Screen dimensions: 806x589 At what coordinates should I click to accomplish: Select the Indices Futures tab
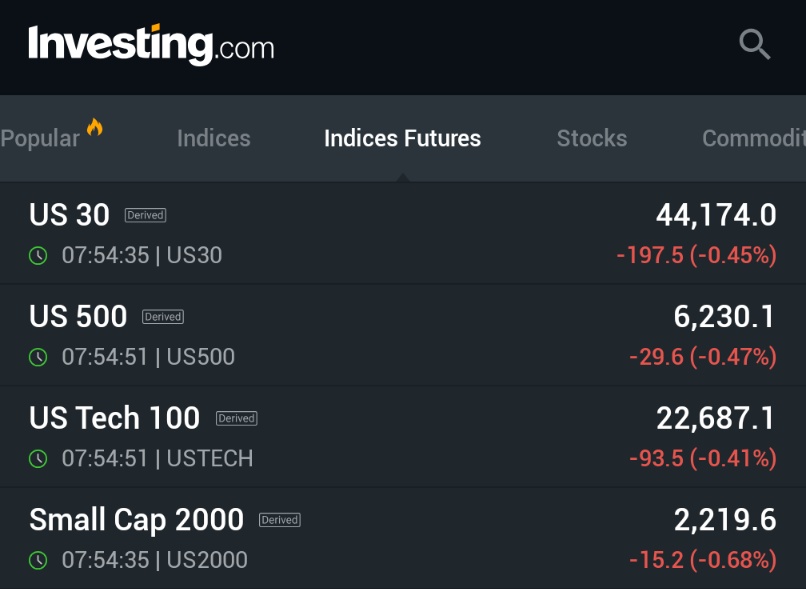[402, 138]
